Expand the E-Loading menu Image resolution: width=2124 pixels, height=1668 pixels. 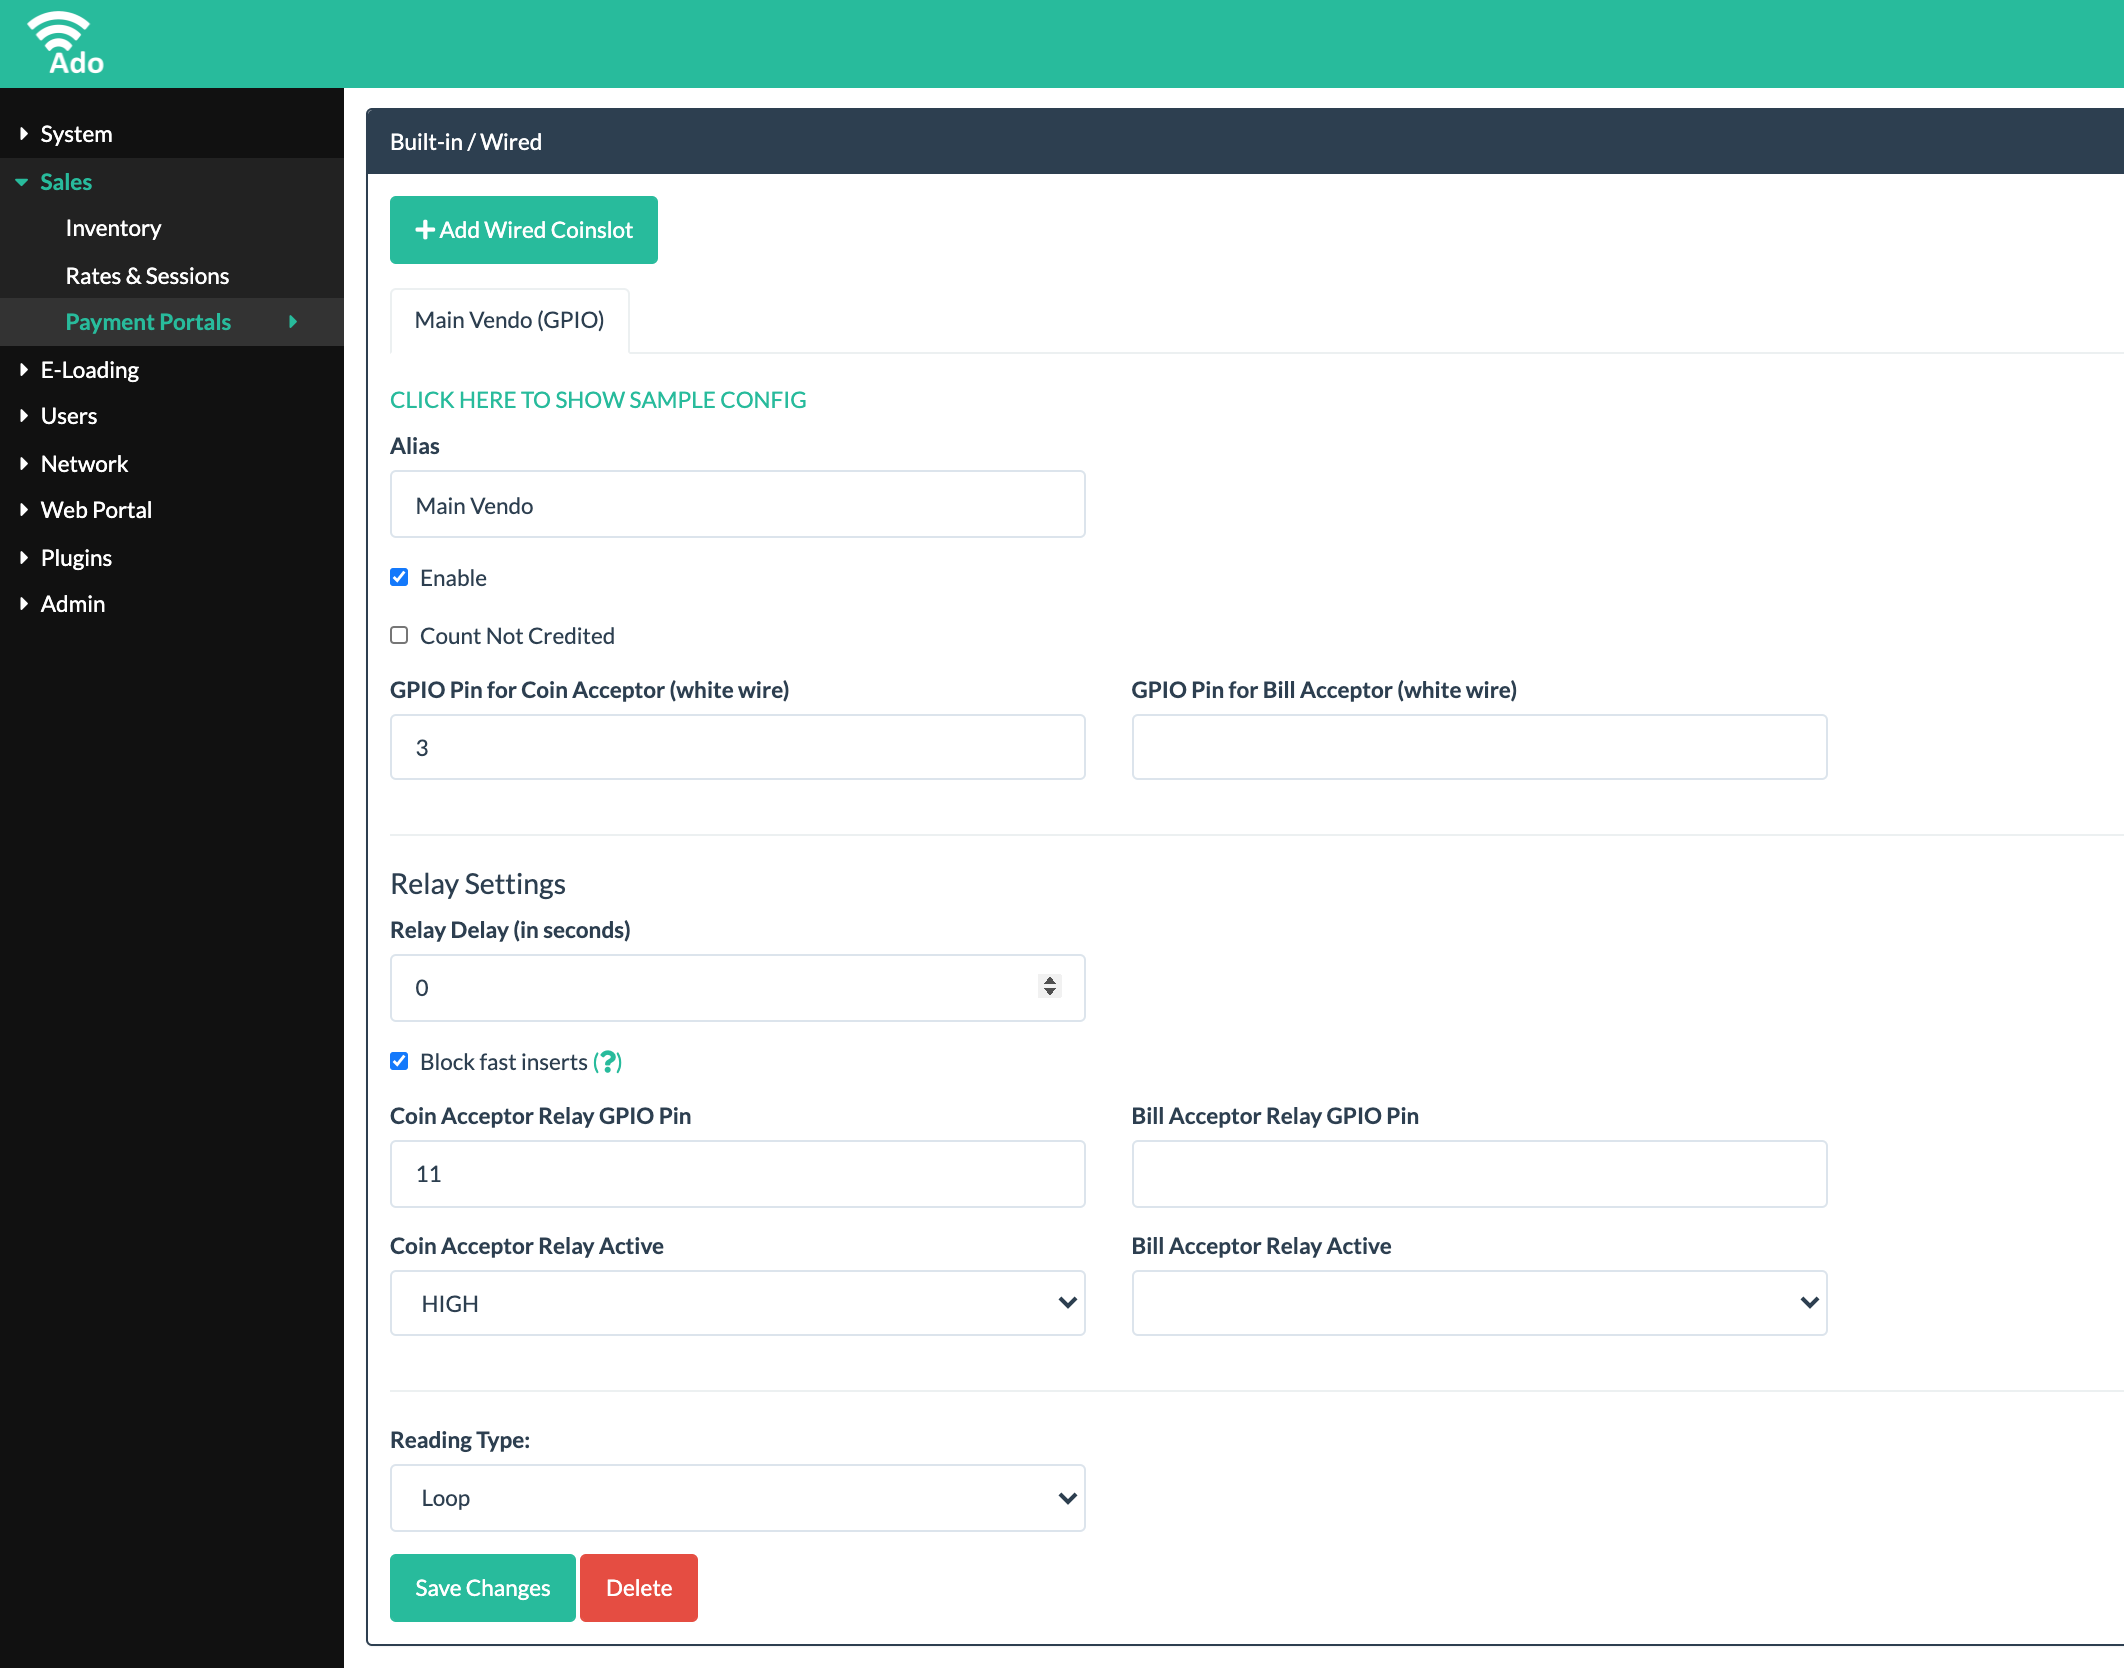pyautogui.click(x=172, y=370)
